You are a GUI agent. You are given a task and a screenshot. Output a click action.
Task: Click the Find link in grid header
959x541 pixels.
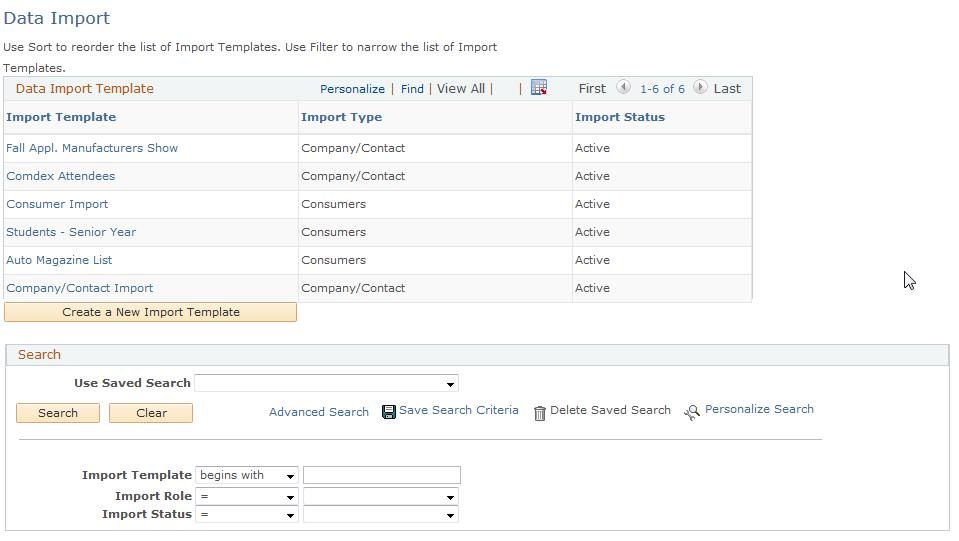click(412, 89)
